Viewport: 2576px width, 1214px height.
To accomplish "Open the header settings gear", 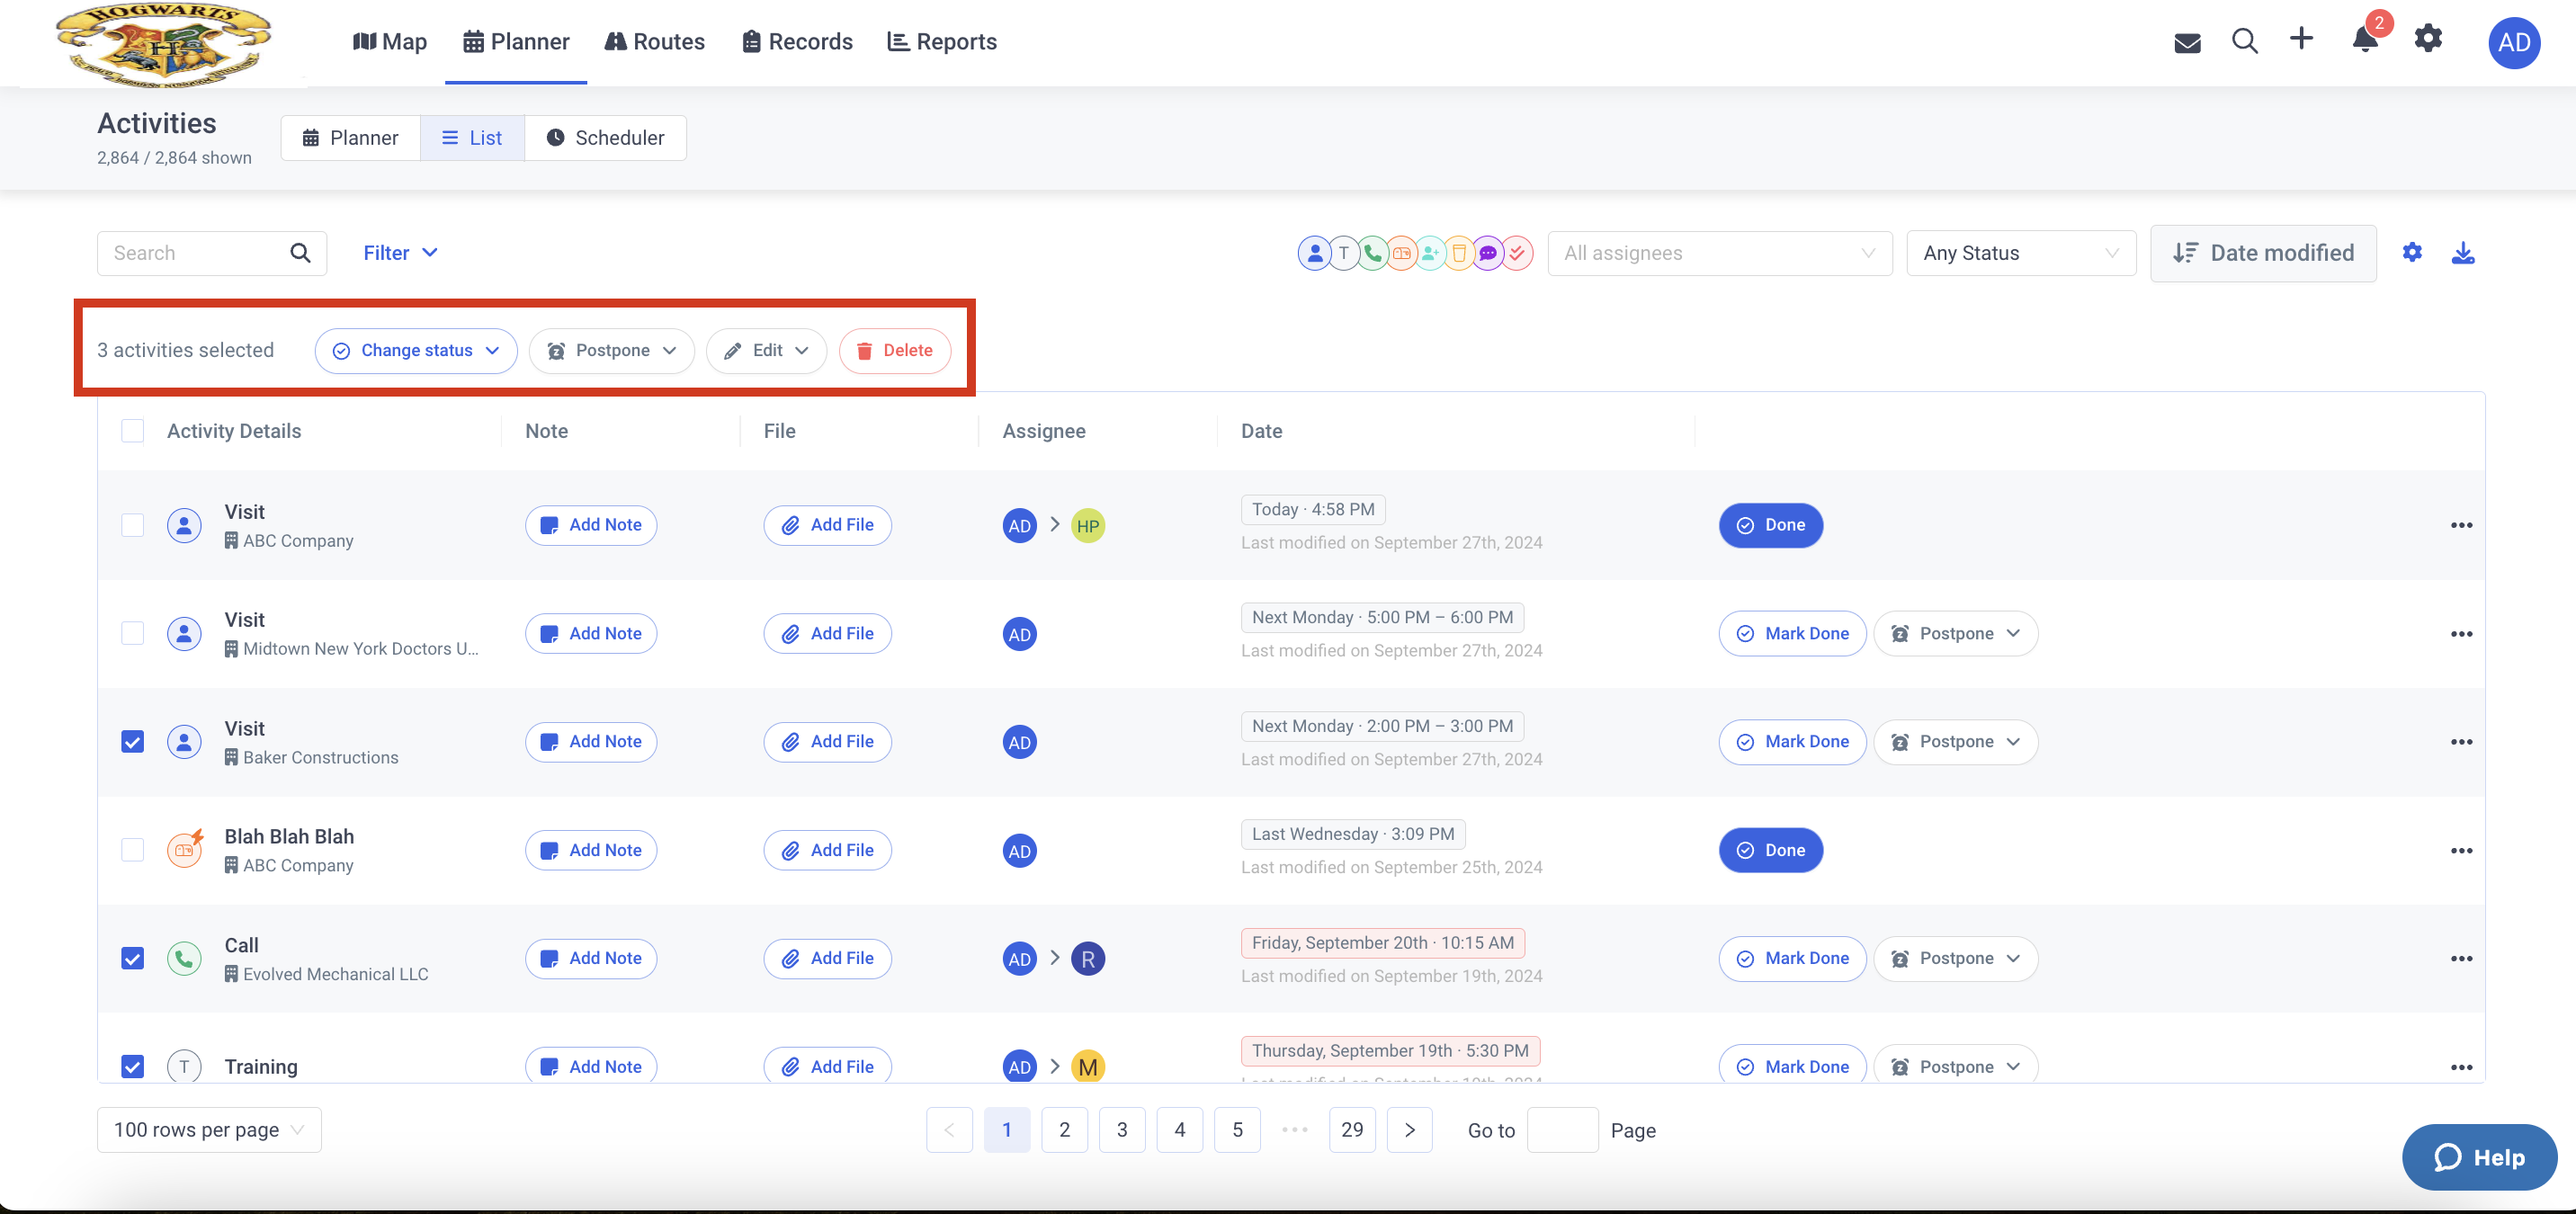I will click(2428, 39).
